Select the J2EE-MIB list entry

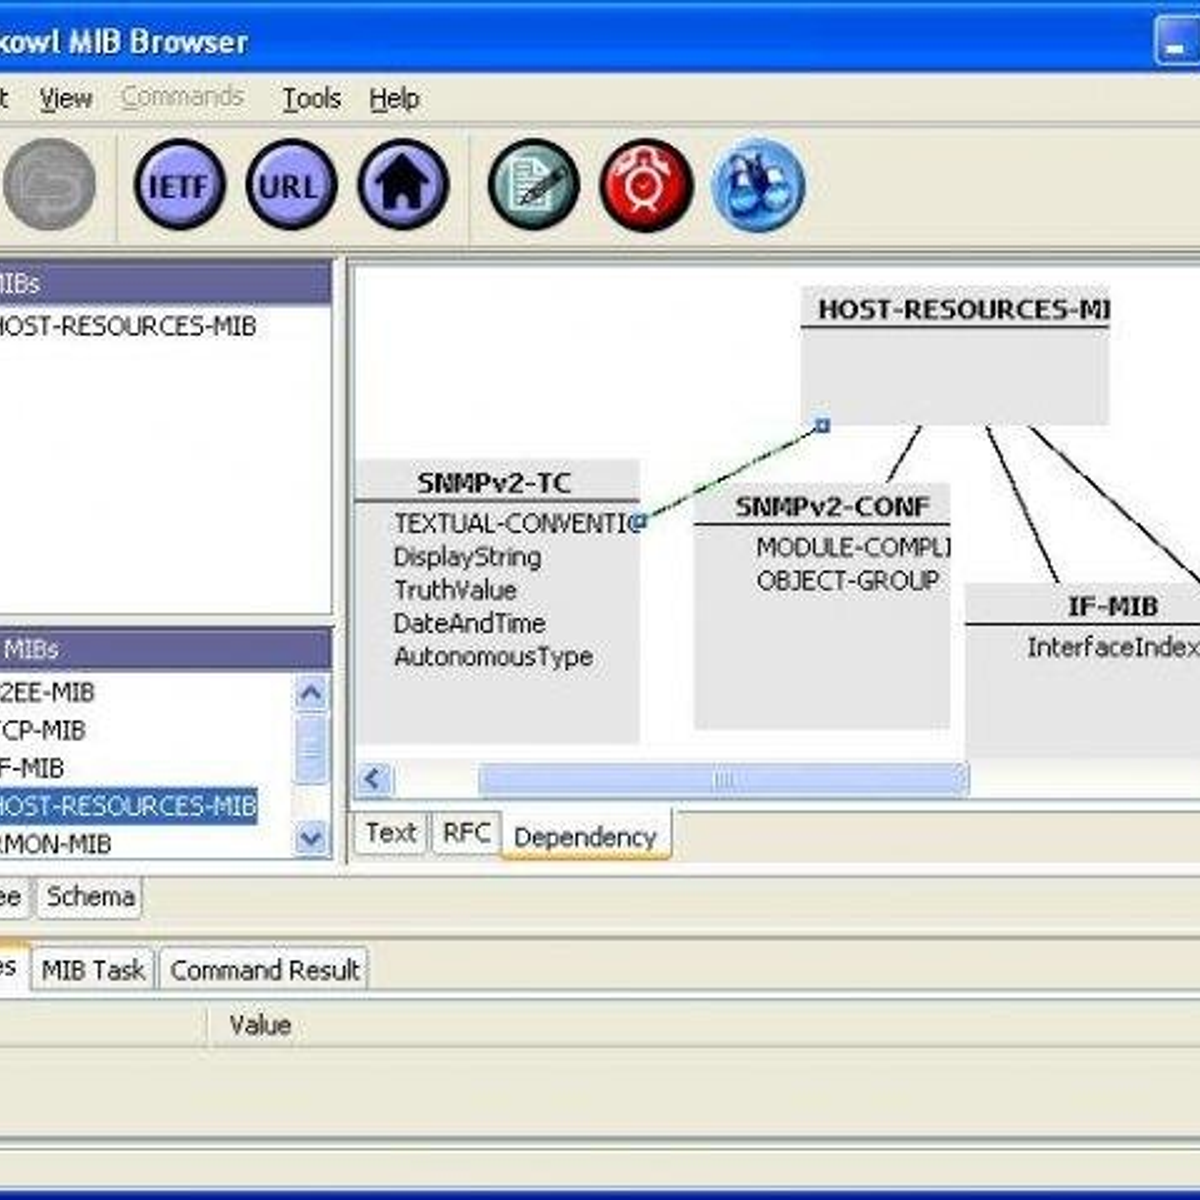pos(47,691)
